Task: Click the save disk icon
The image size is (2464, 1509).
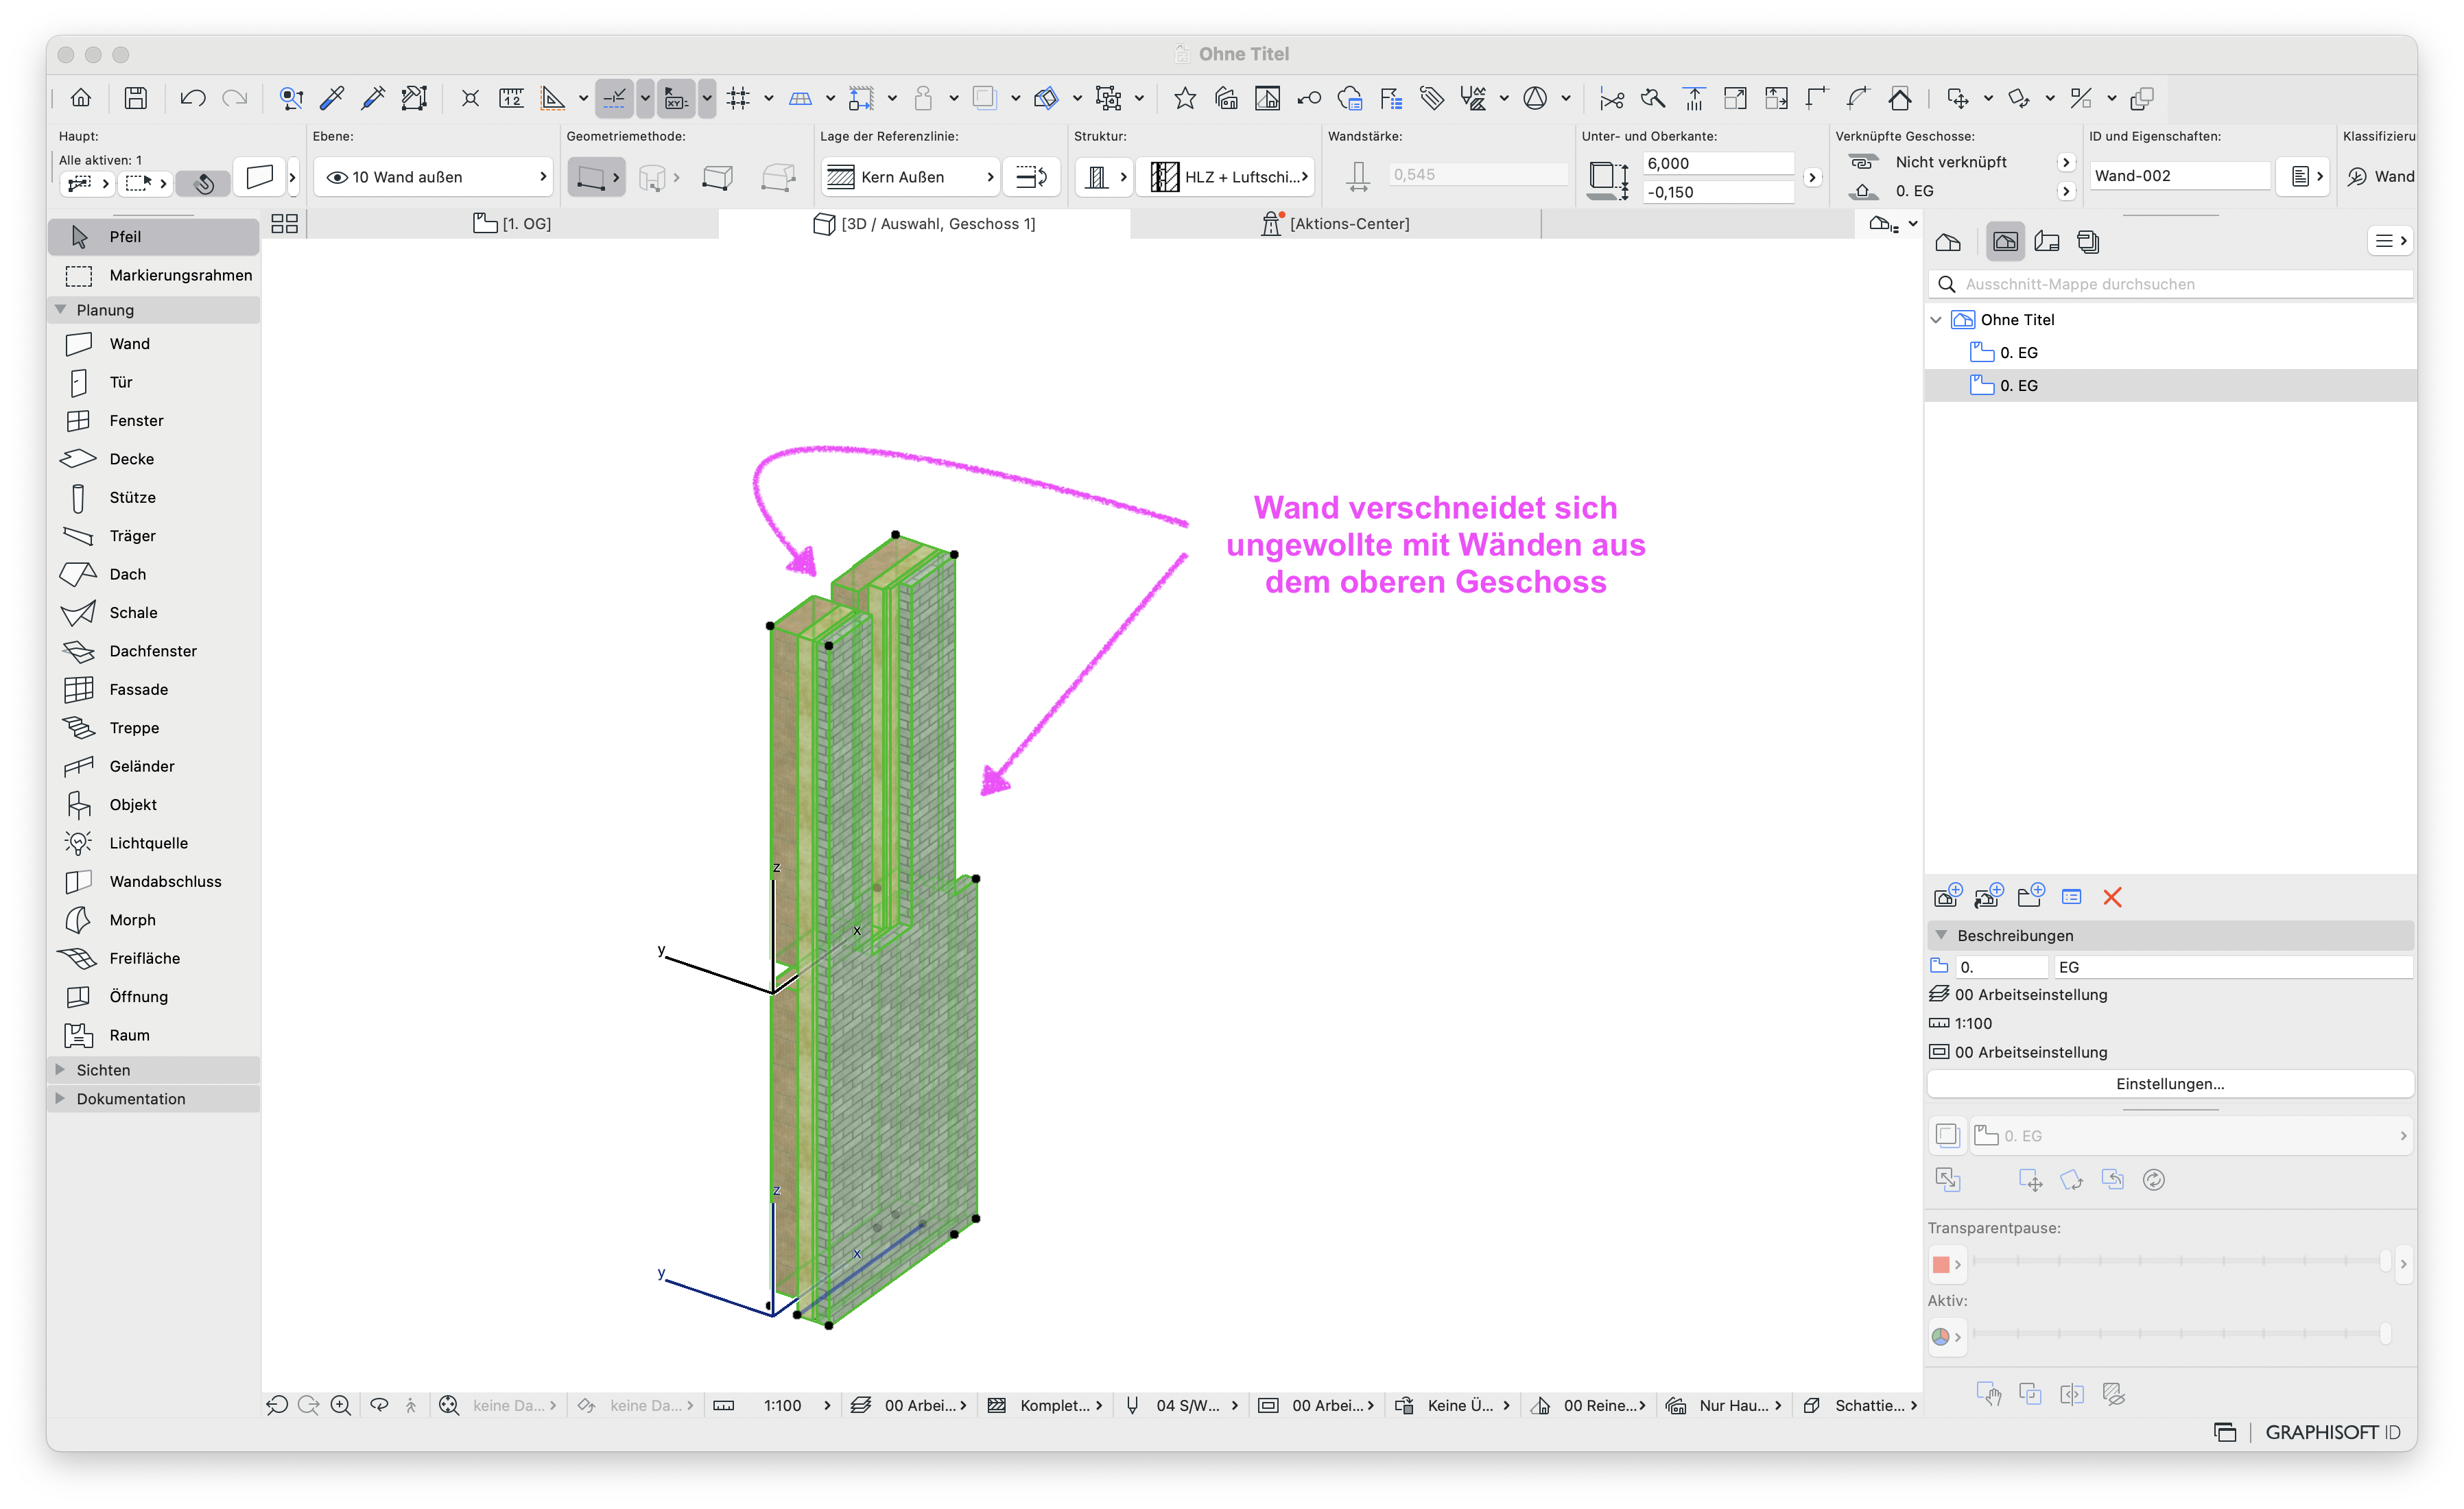Action: point(135,98)
